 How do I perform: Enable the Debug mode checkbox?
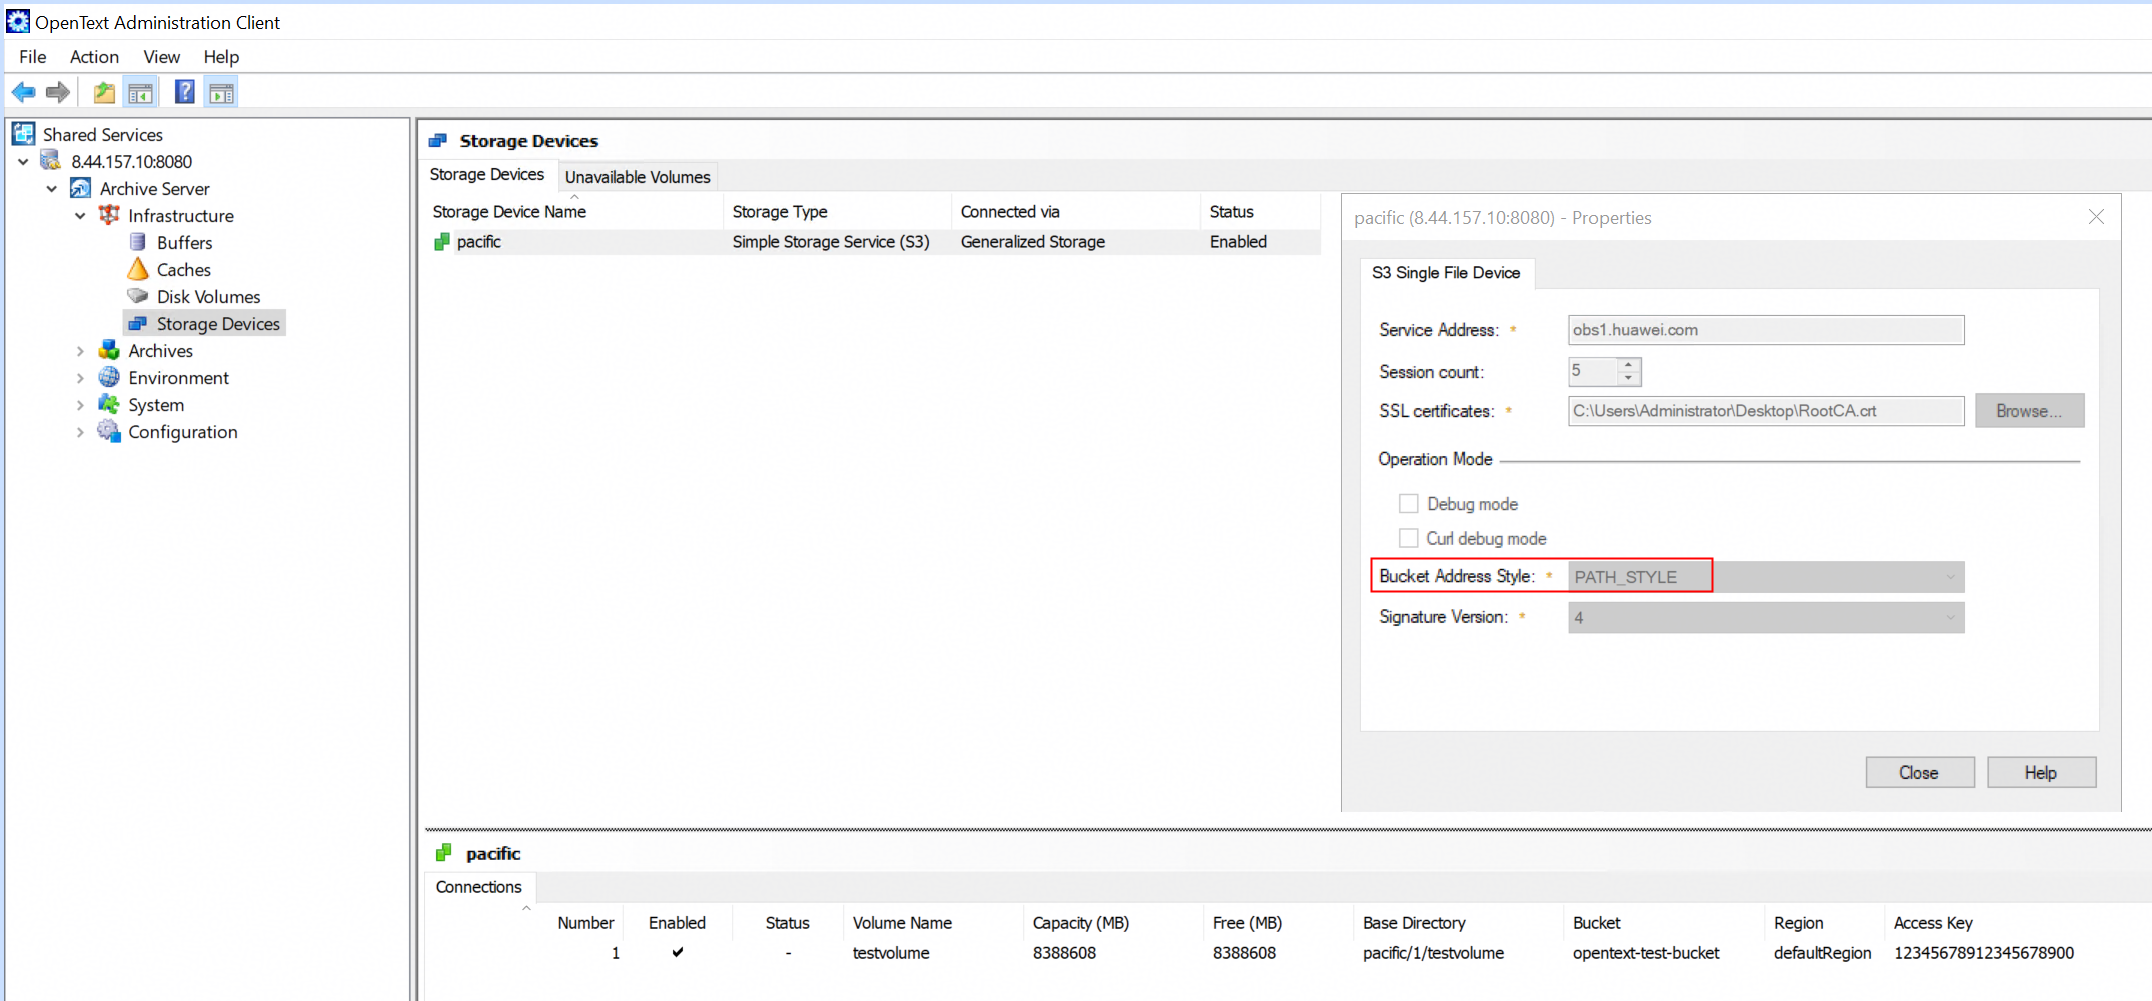coord(1408,503)
